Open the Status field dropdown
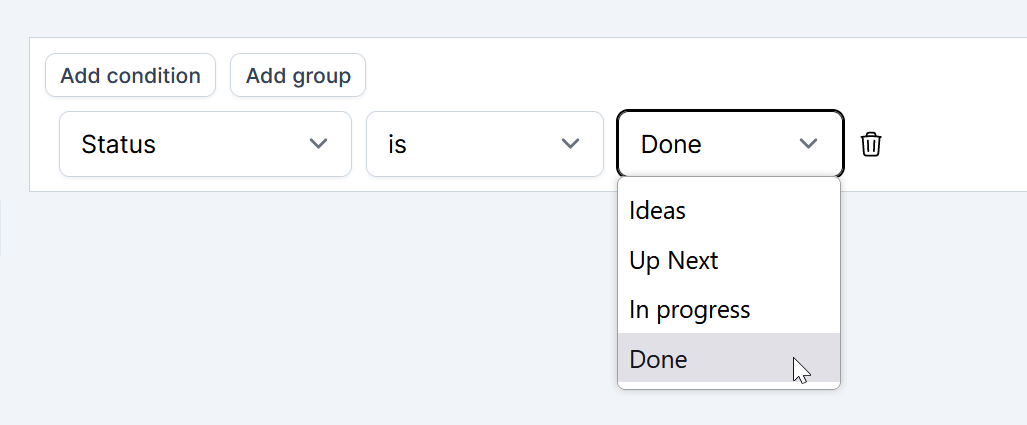This screenshot has height=425, width=1027. tap(205, 144)
